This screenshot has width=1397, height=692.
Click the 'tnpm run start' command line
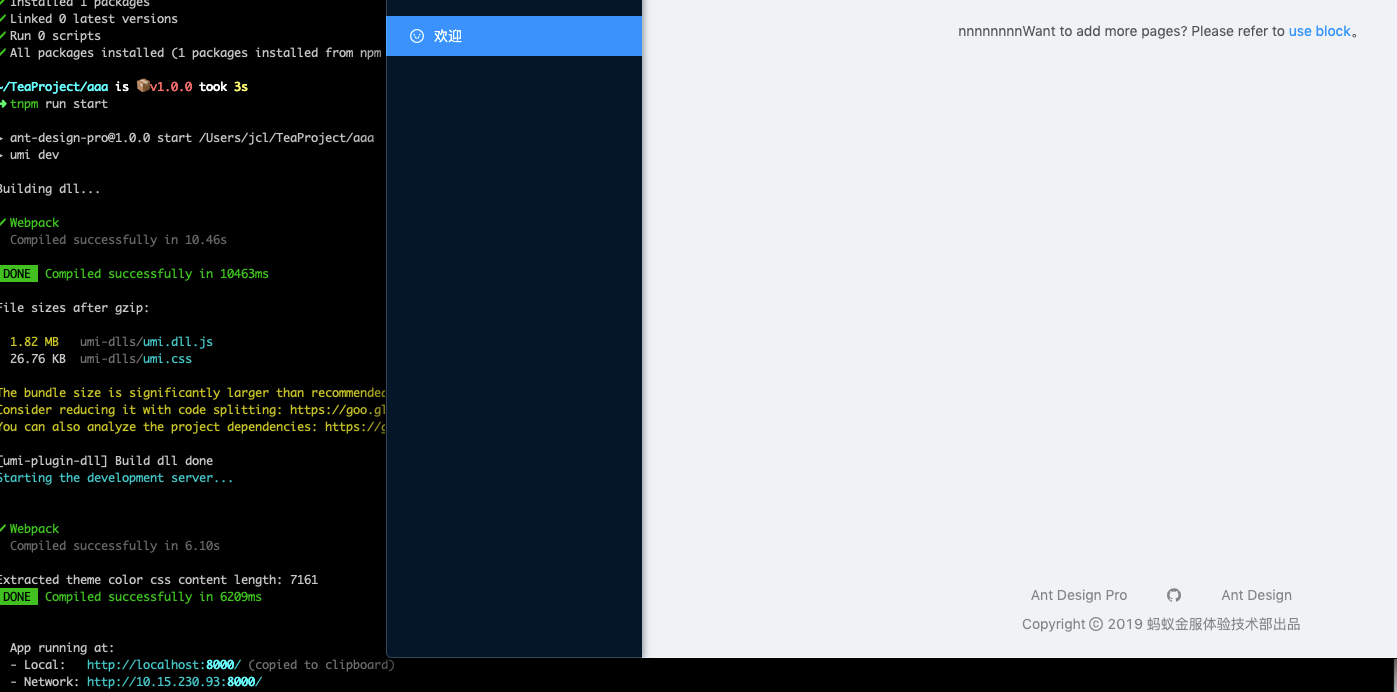pos(59,104)
